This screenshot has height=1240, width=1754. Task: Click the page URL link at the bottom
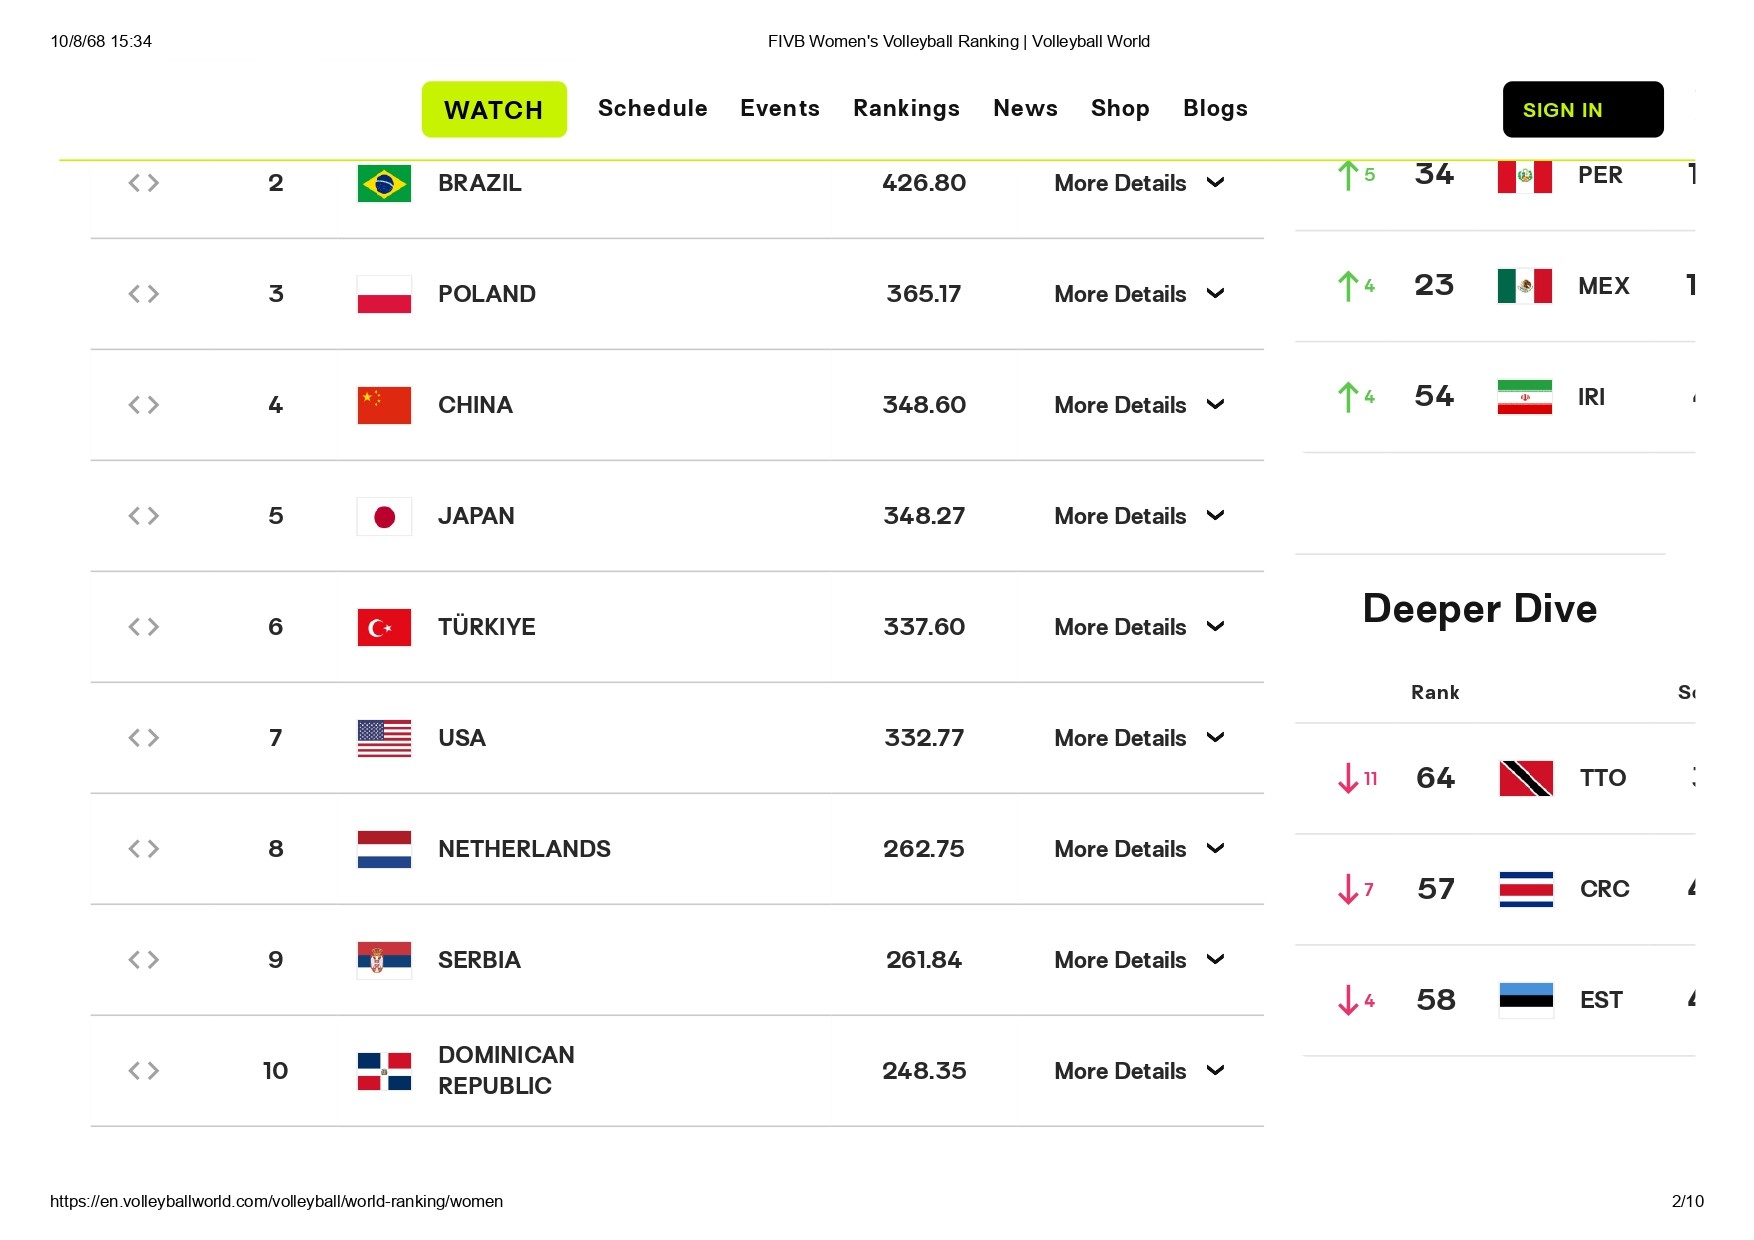(277, 1201)
